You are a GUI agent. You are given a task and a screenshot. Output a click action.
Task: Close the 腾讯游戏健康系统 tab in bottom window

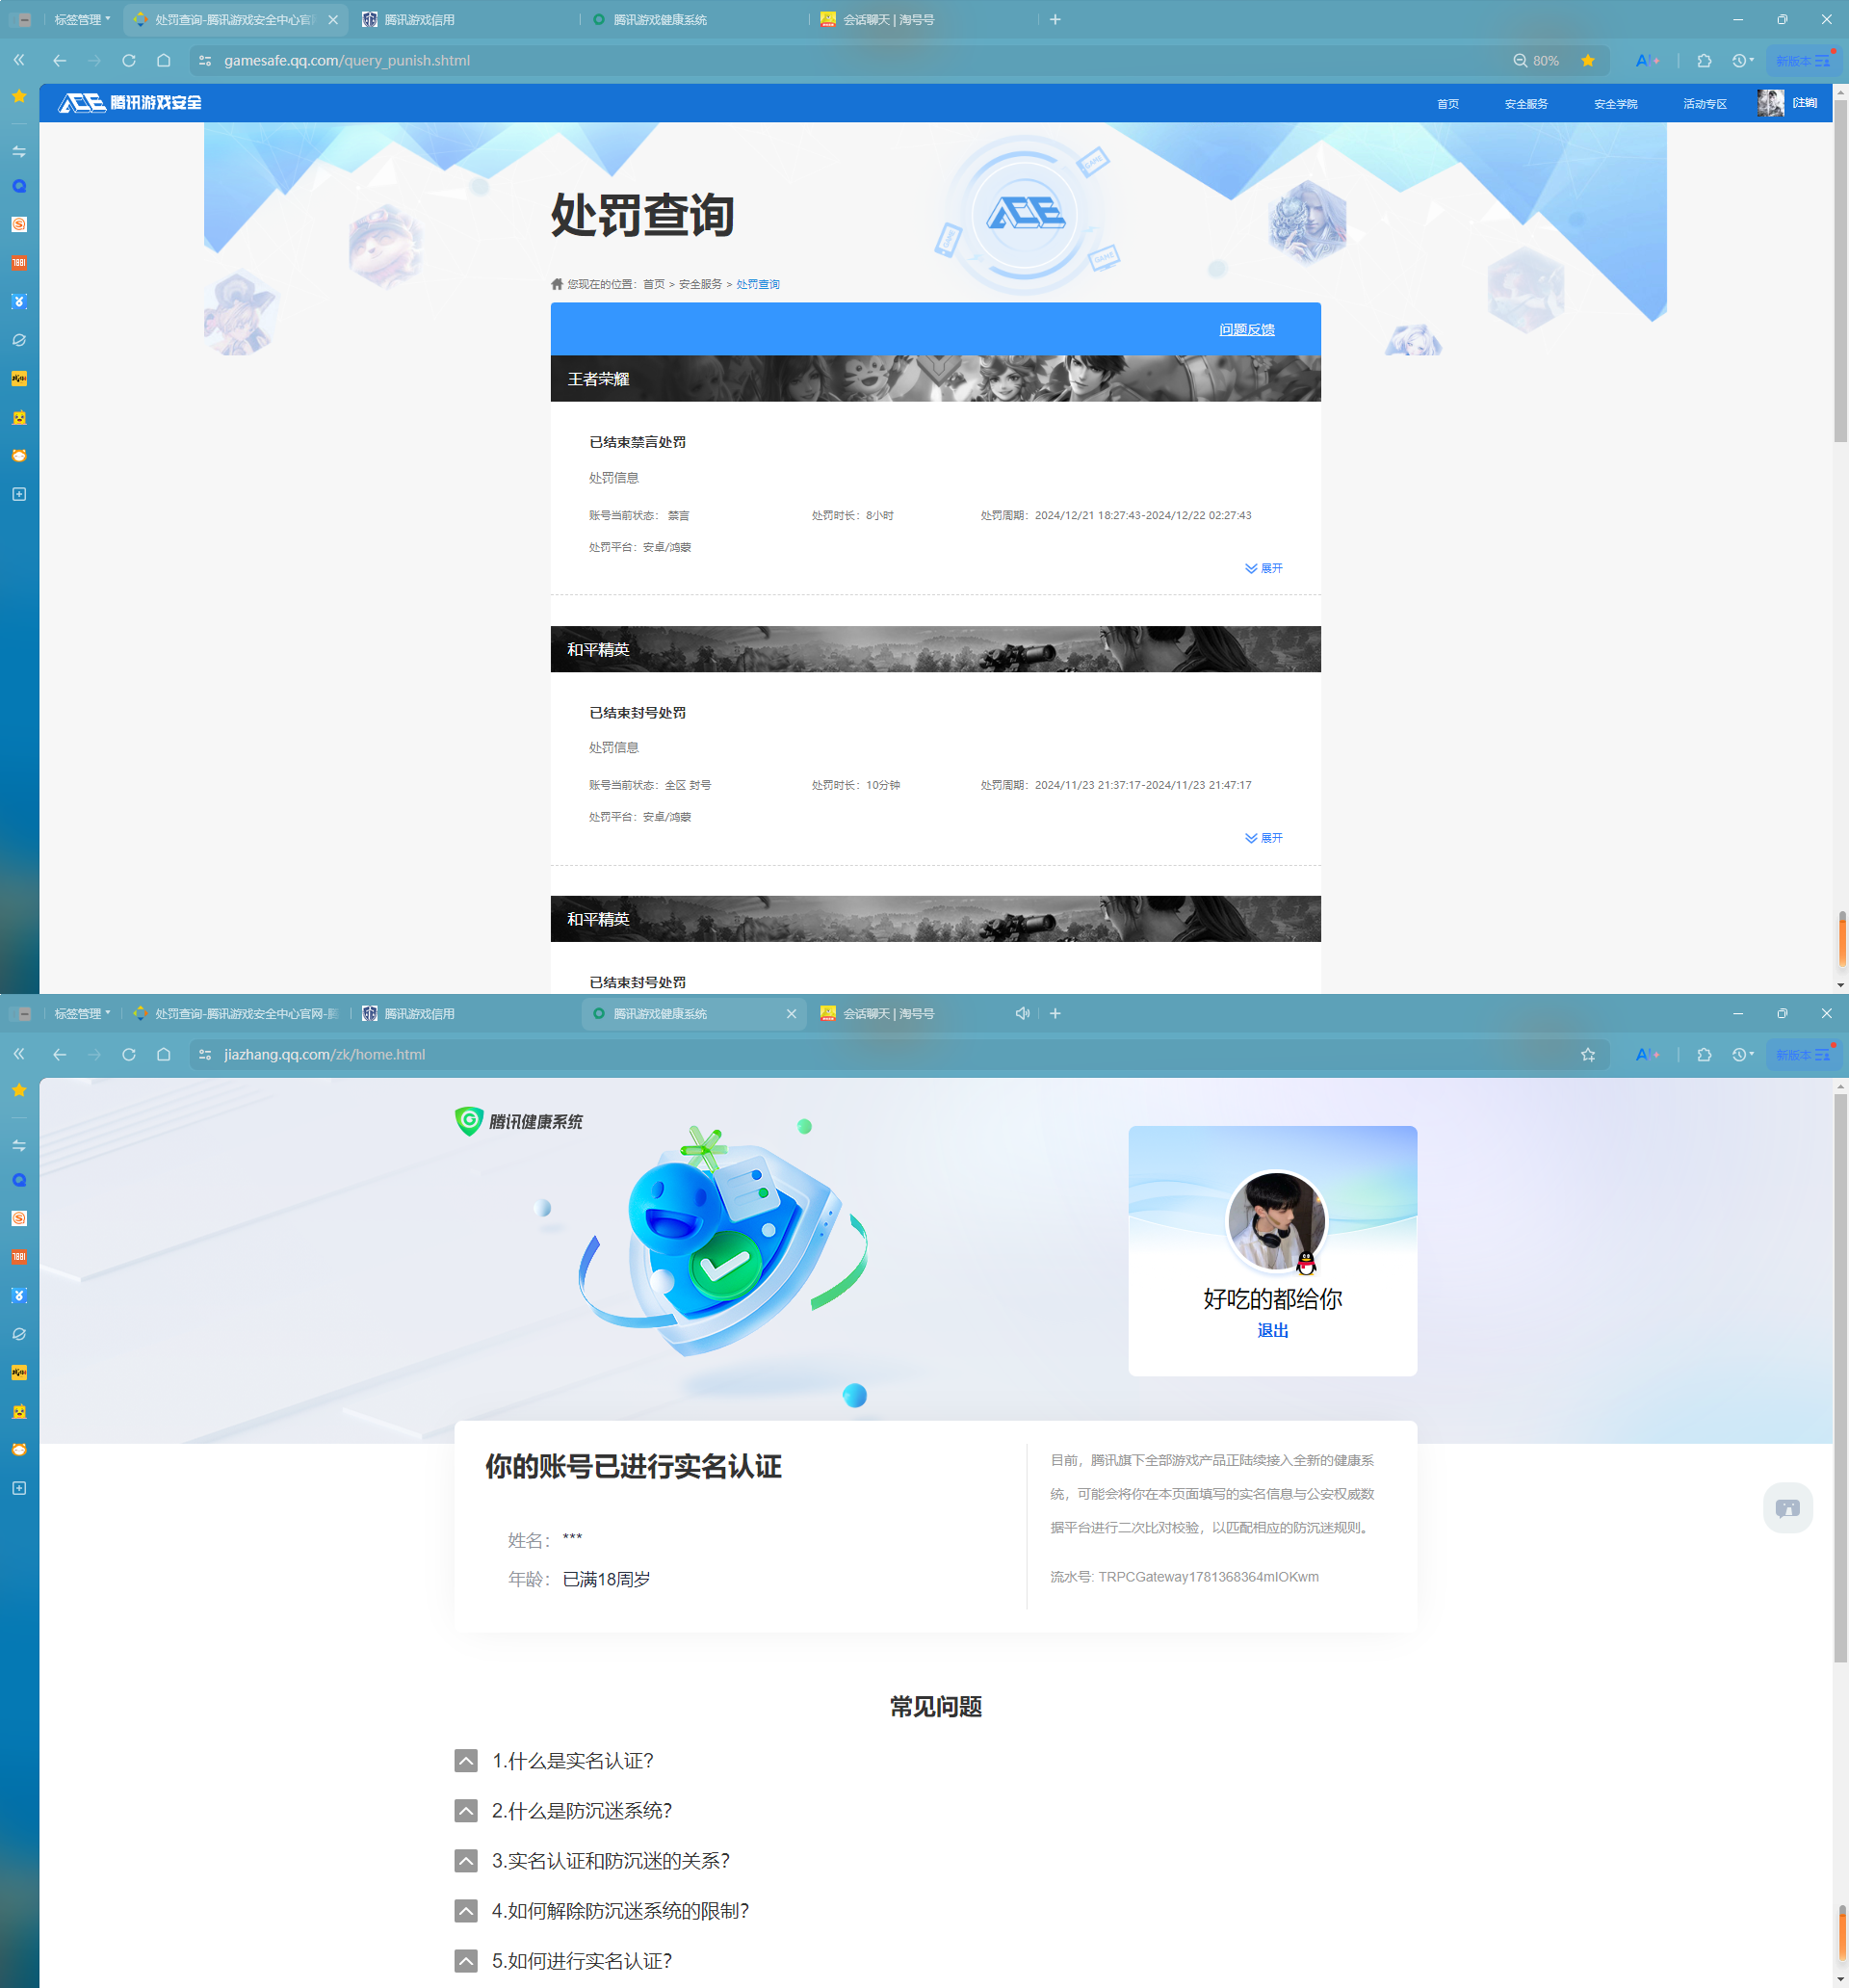(791, 1013)
